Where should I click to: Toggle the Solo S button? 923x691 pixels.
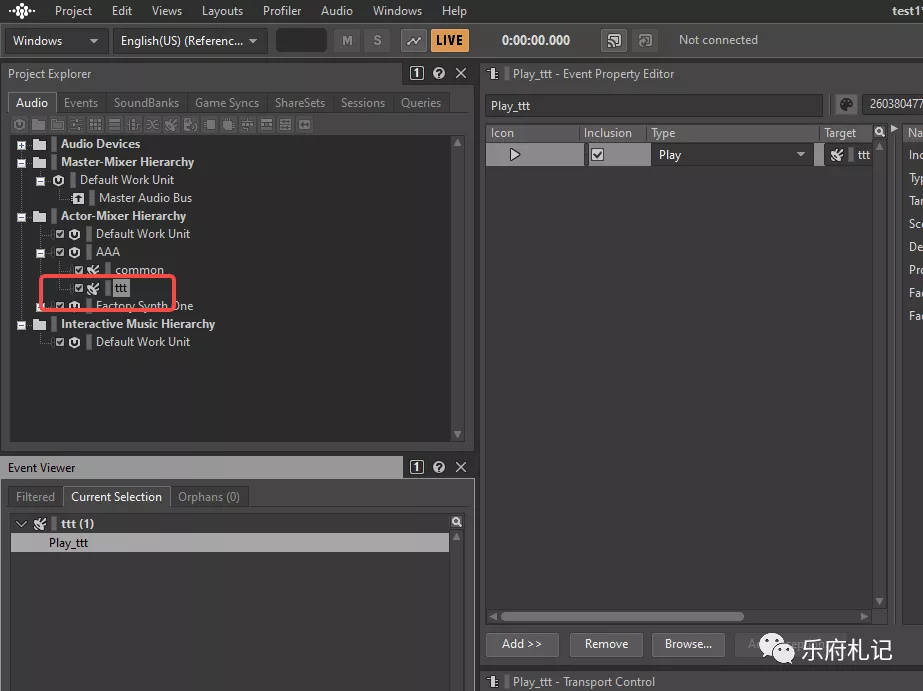click(377, 40)
